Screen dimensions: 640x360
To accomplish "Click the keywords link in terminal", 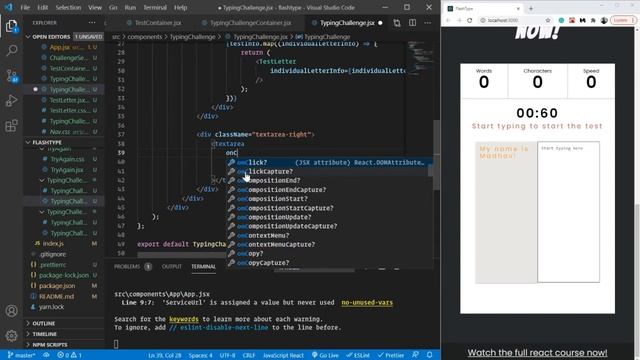I will [184, 319].
